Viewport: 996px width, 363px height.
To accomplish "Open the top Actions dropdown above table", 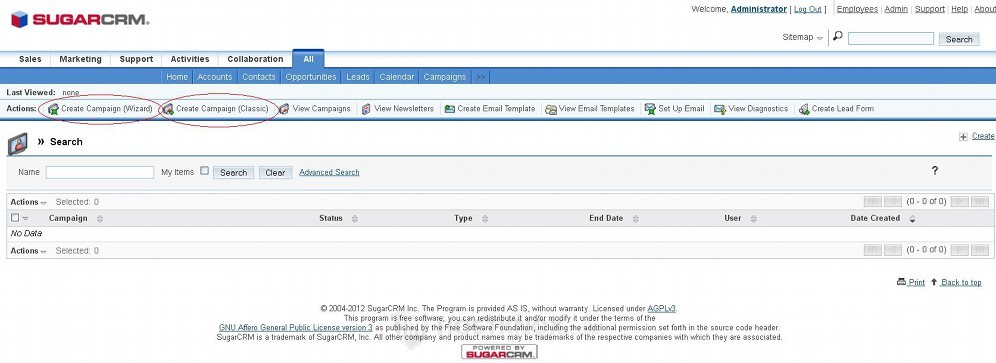I will pyautogui.click(x=29, y=202).
